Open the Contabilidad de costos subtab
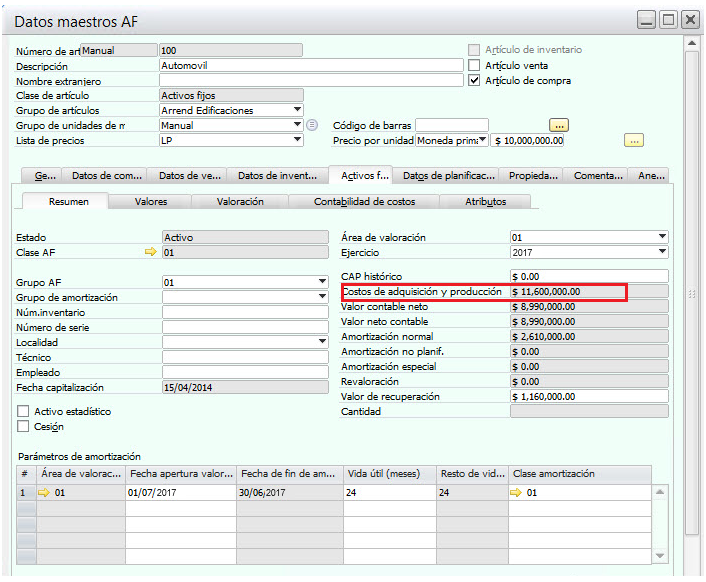 363,201
